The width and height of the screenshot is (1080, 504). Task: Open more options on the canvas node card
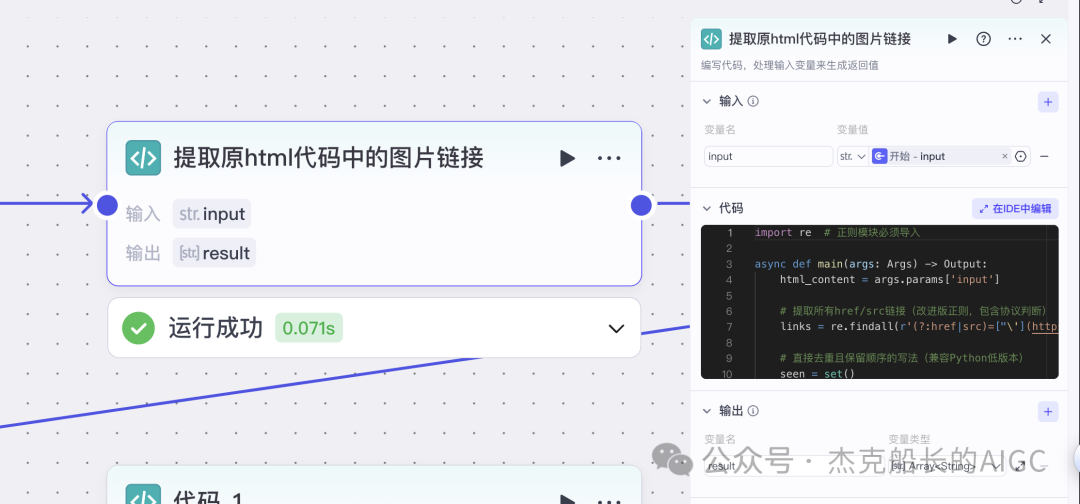609,158
